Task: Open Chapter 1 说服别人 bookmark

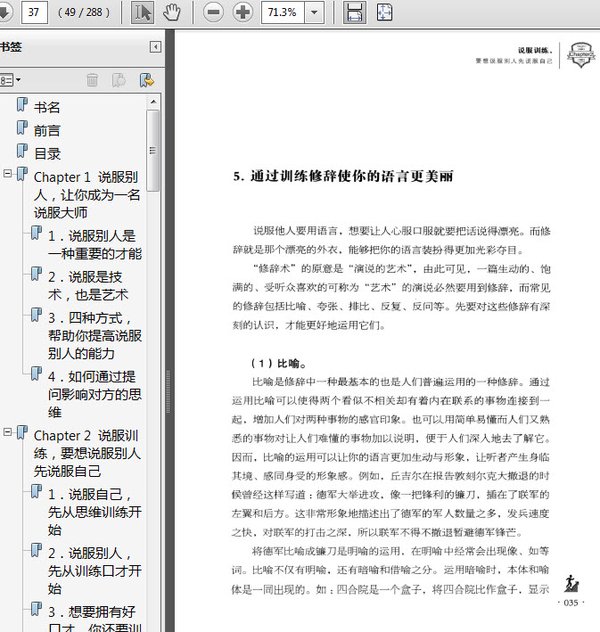Action: coord(87,195)
